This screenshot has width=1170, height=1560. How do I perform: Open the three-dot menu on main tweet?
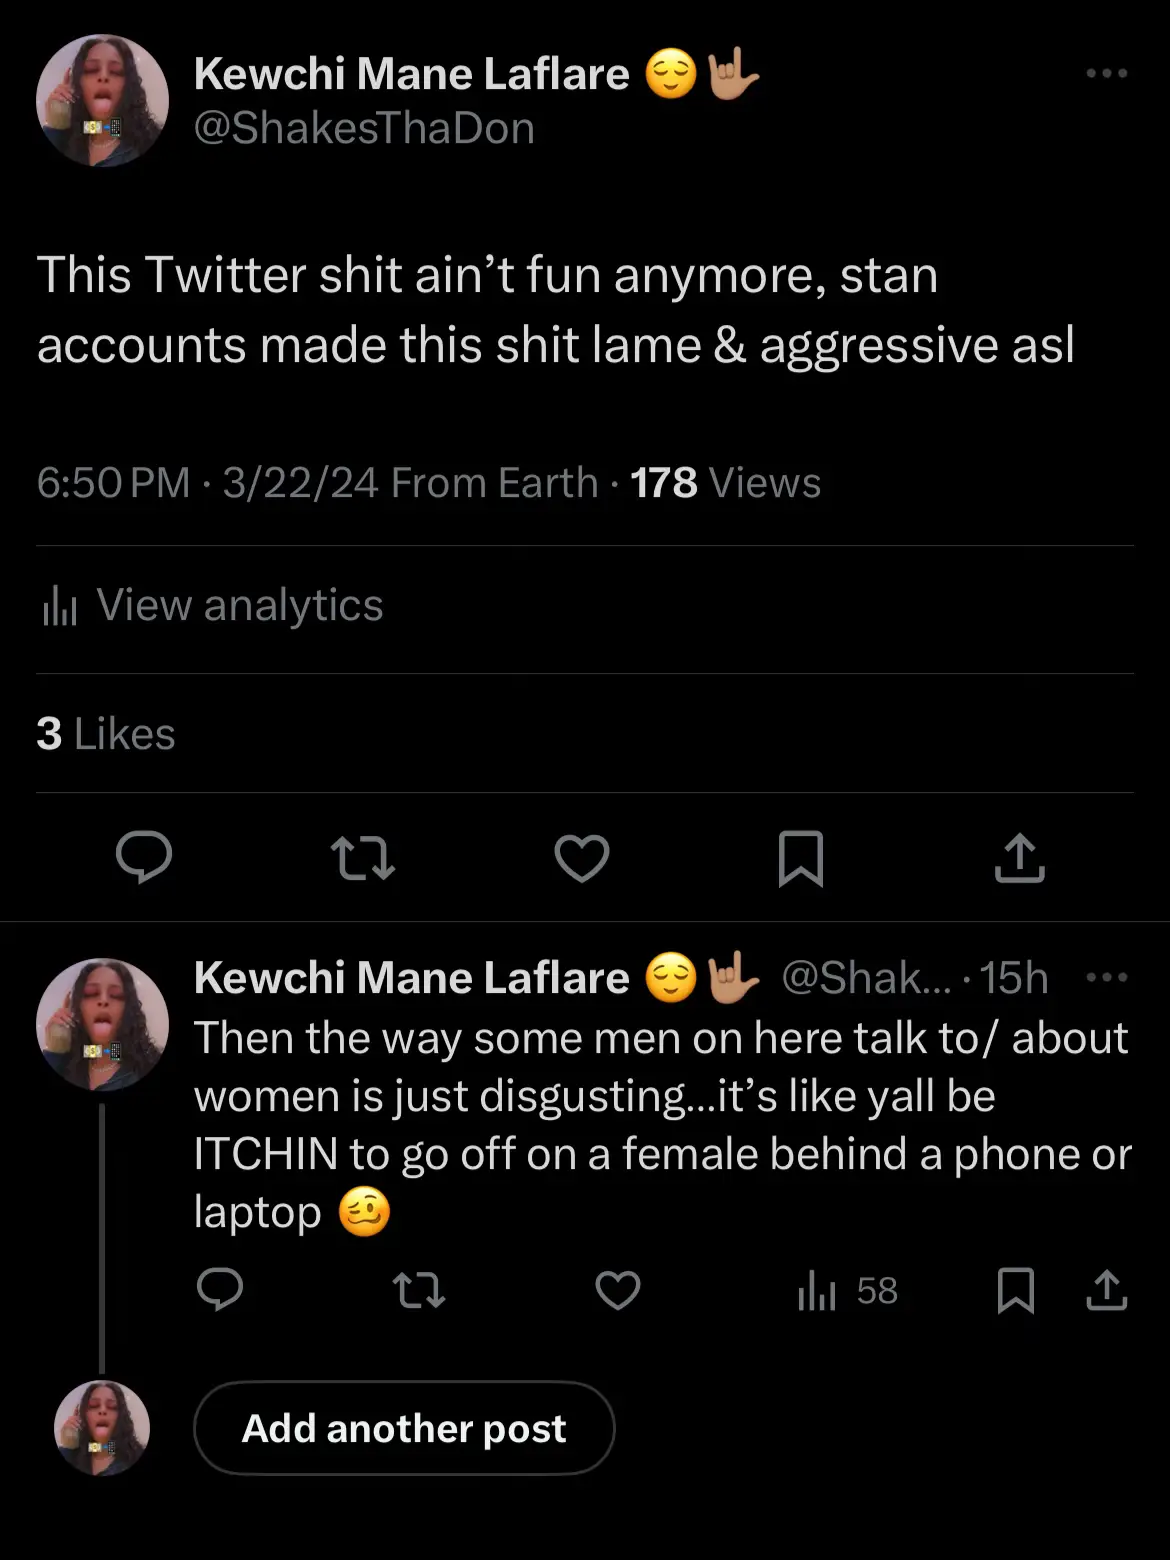click(1106, 73)
